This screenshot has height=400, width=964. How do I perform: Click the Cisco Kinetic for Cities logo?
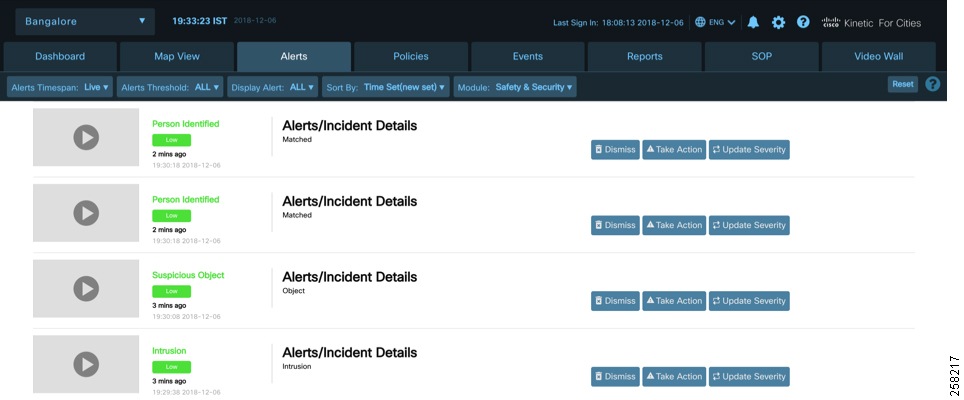tap(871, 22)
